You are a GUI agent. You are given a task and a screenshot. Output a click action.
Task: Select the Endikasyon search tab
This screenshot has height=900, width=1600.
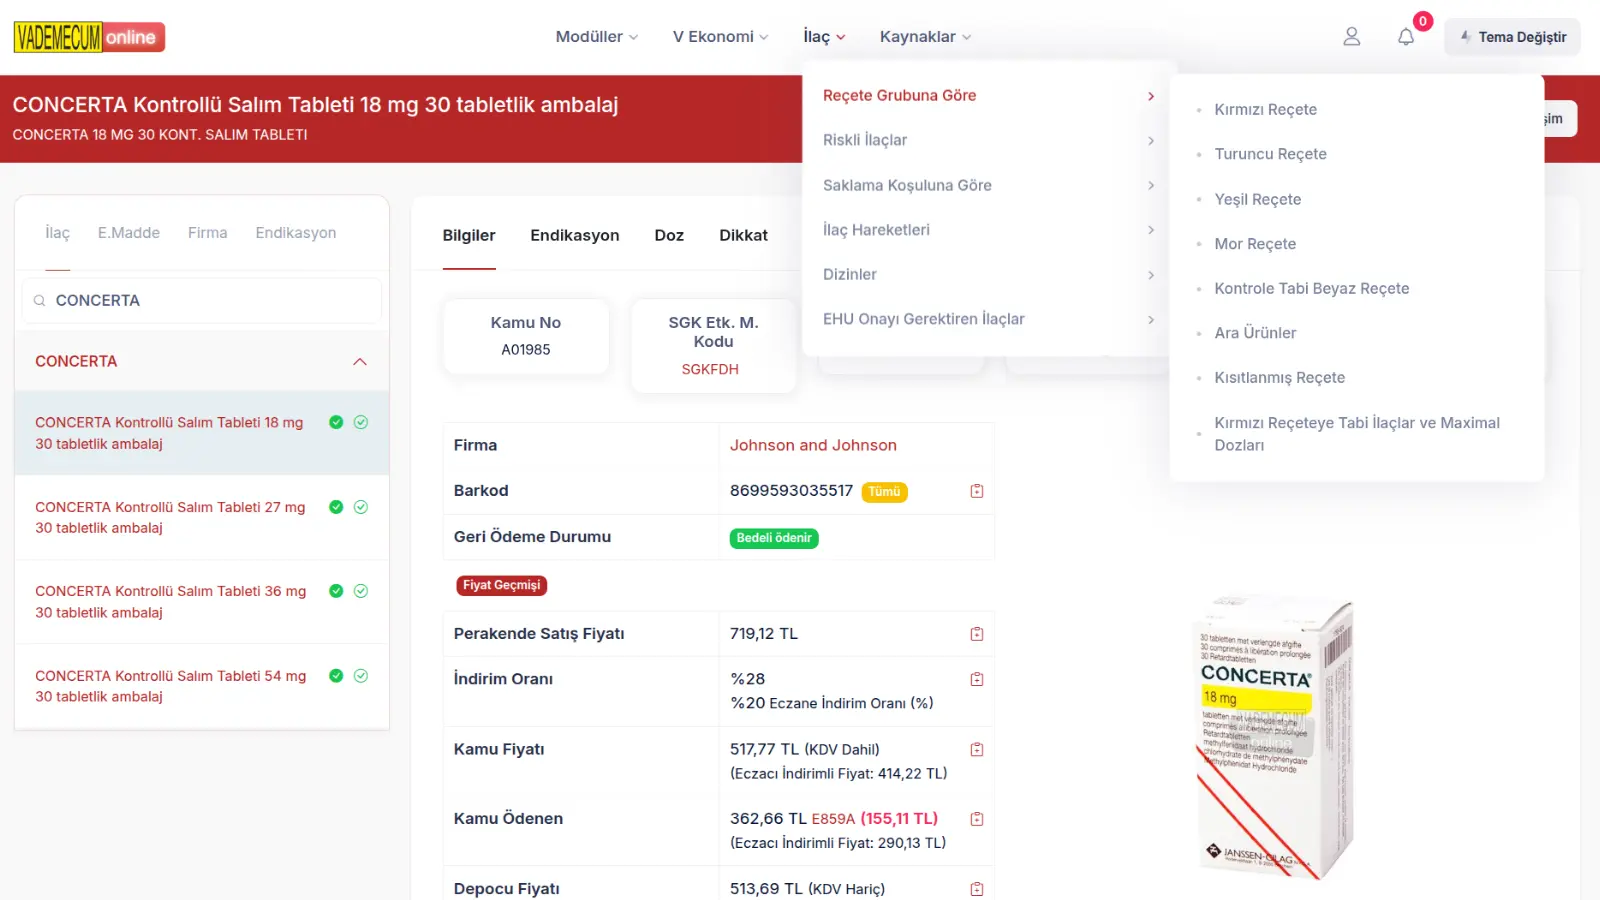295,233
